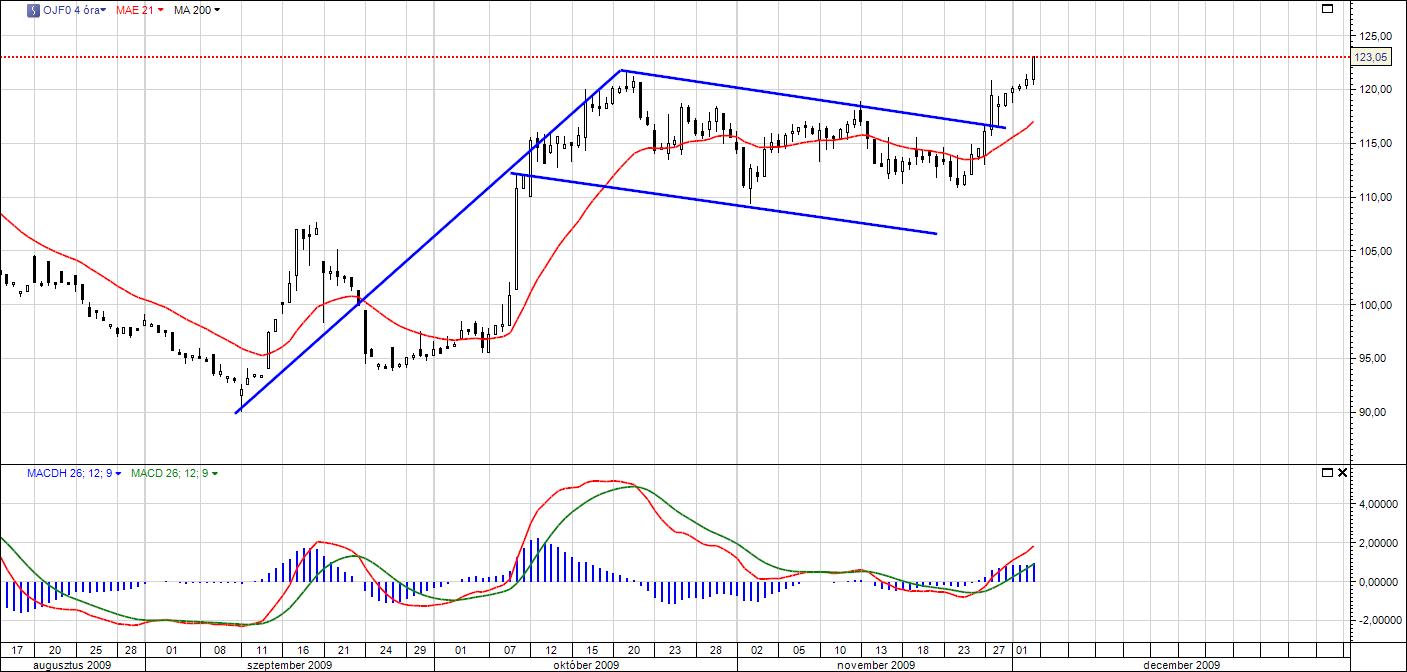Select the upper descending blue channel line
Screen dimensions: 1407x672
[814, 99]
